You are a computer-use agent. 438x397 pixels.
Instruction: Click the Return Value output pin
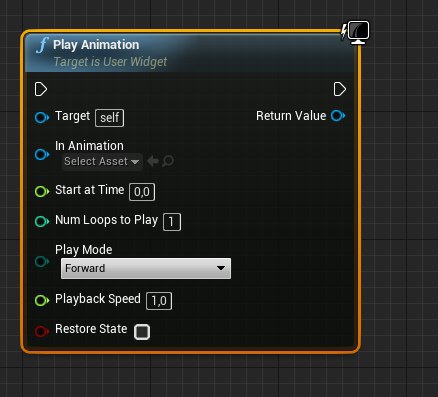338,116
